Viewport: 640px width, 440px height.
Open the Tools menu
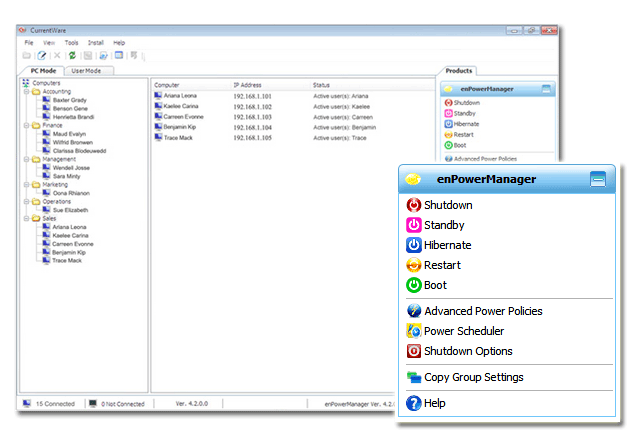(71, 42)
